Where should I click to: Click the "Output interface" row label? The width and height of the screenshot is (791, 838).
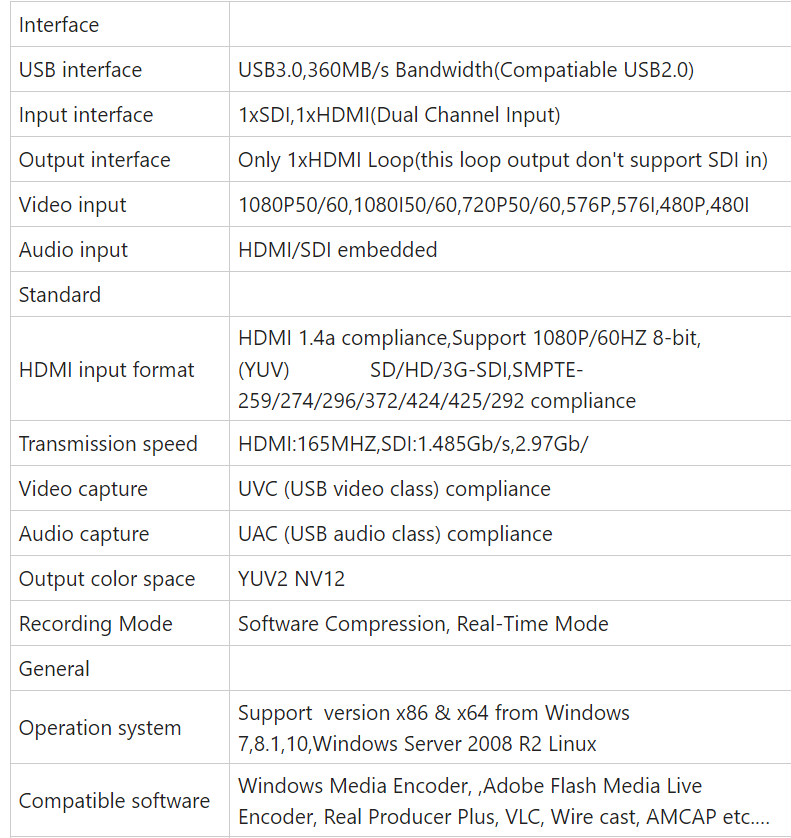pos(94,160)
